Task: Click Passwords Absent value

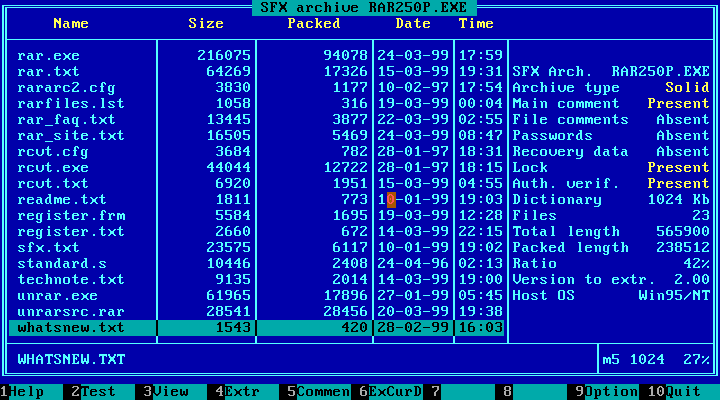Action: pos(683,136)
